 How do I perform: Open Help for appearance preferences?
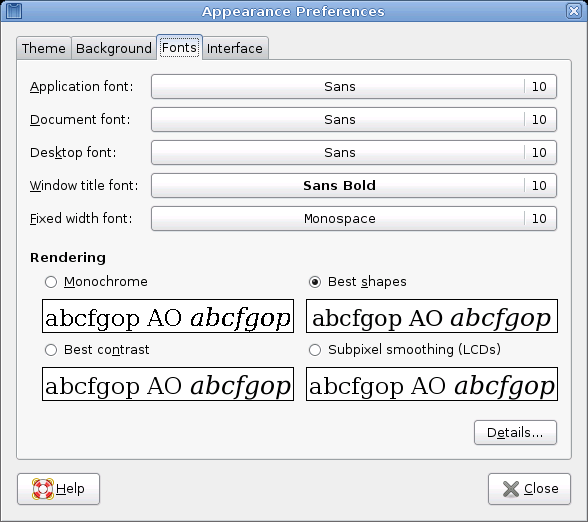tap(58, 489)
